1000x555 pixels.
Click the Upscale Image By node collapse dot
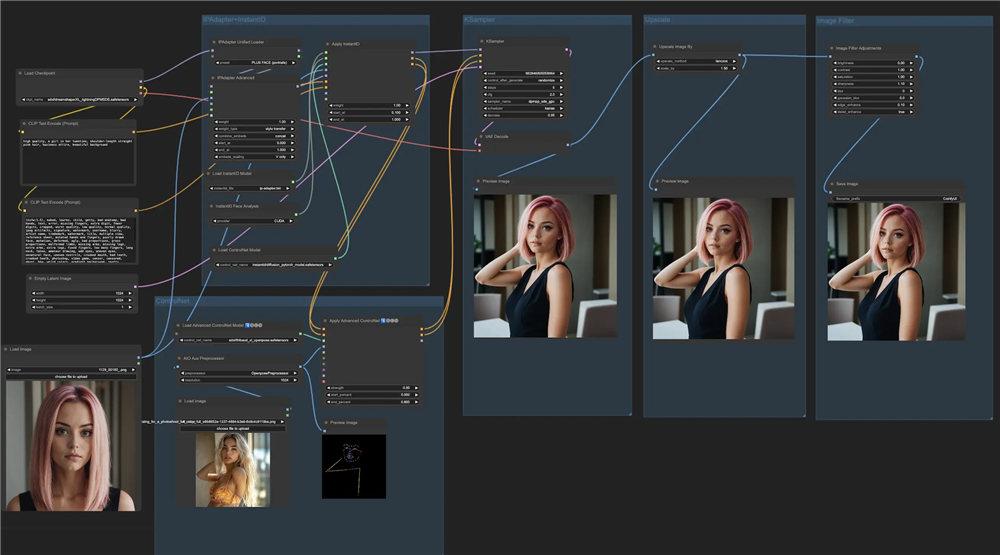tap(655, 46)
